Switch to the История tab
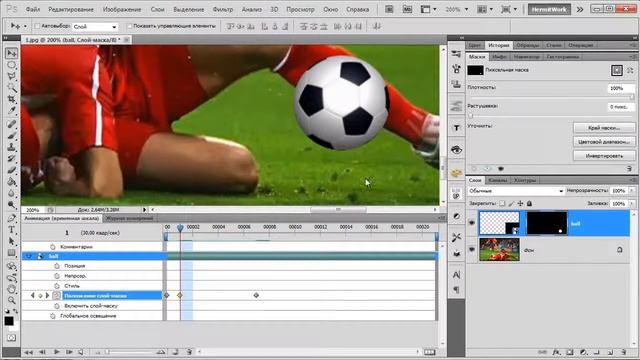 pyautogui.click(x=498, y=45)
